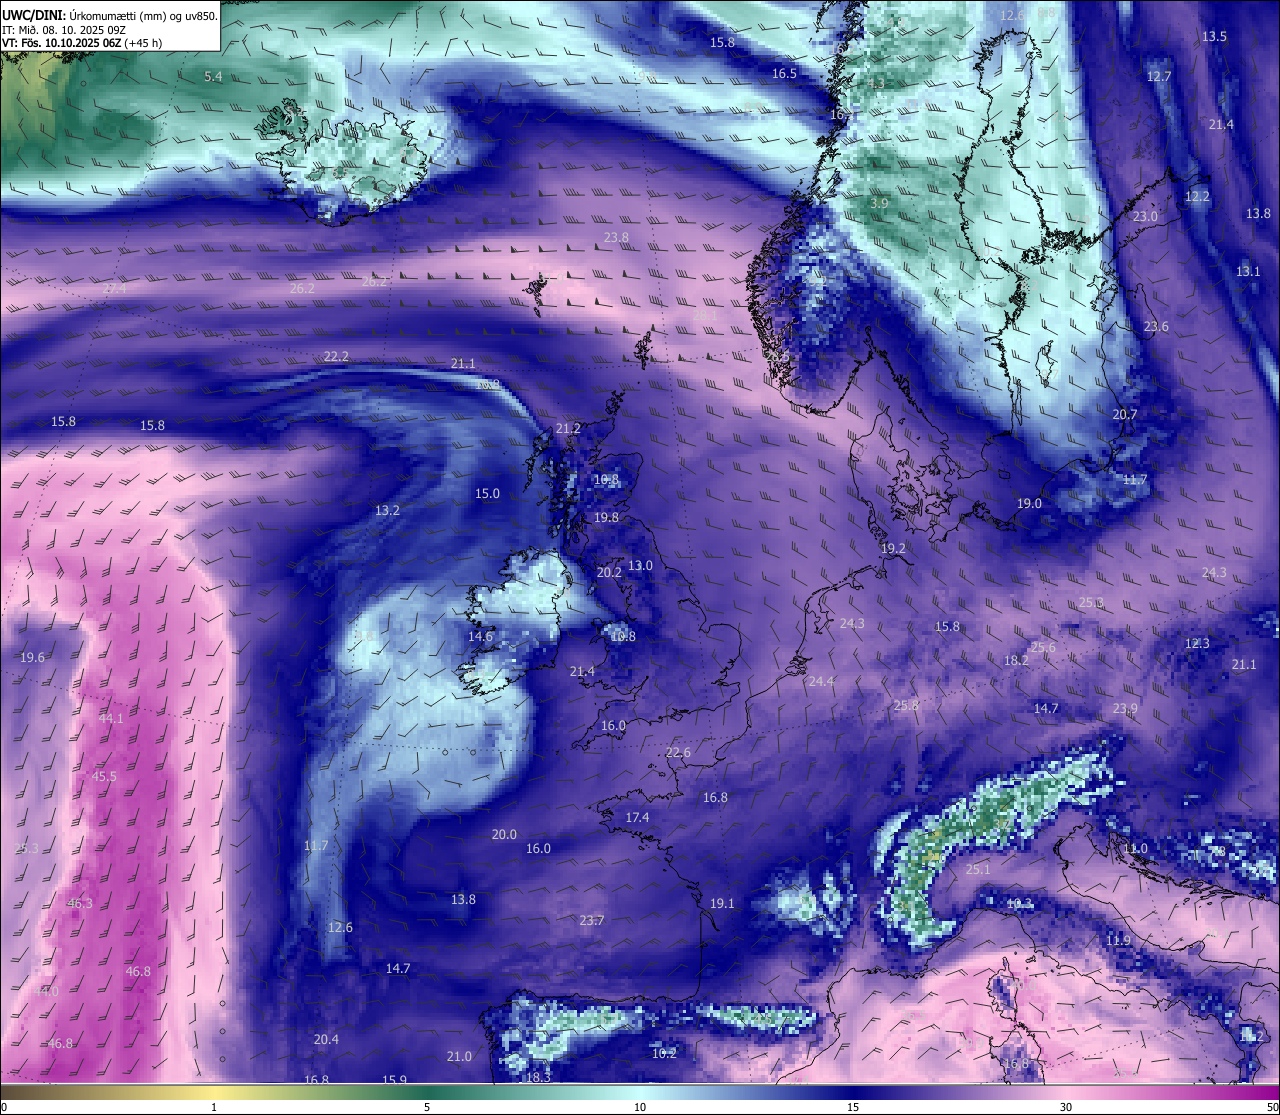Click the 3.9 value over Scandinavia
This screenshot has width=1280, height=1115.
pos(879,202)
